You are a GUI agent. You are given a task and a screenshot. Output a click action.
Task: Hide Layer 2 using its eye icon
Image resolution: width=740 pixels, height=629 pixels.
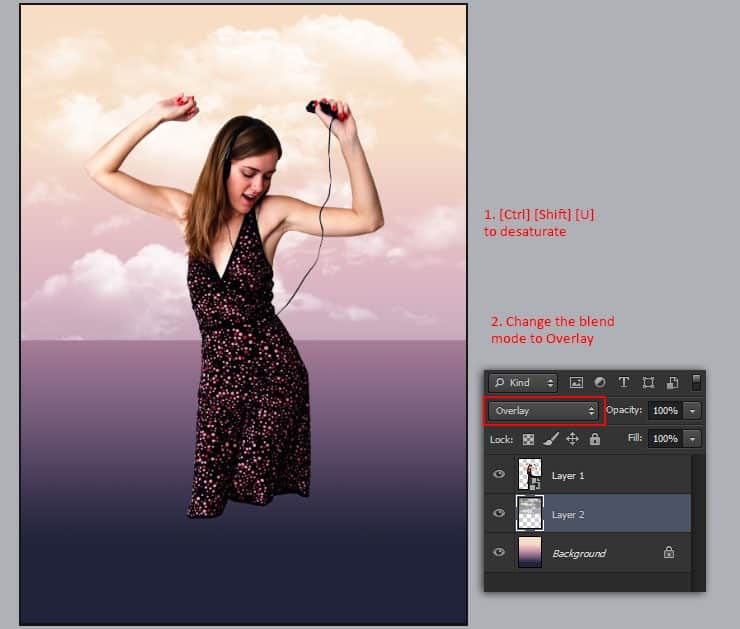(499, 513)
